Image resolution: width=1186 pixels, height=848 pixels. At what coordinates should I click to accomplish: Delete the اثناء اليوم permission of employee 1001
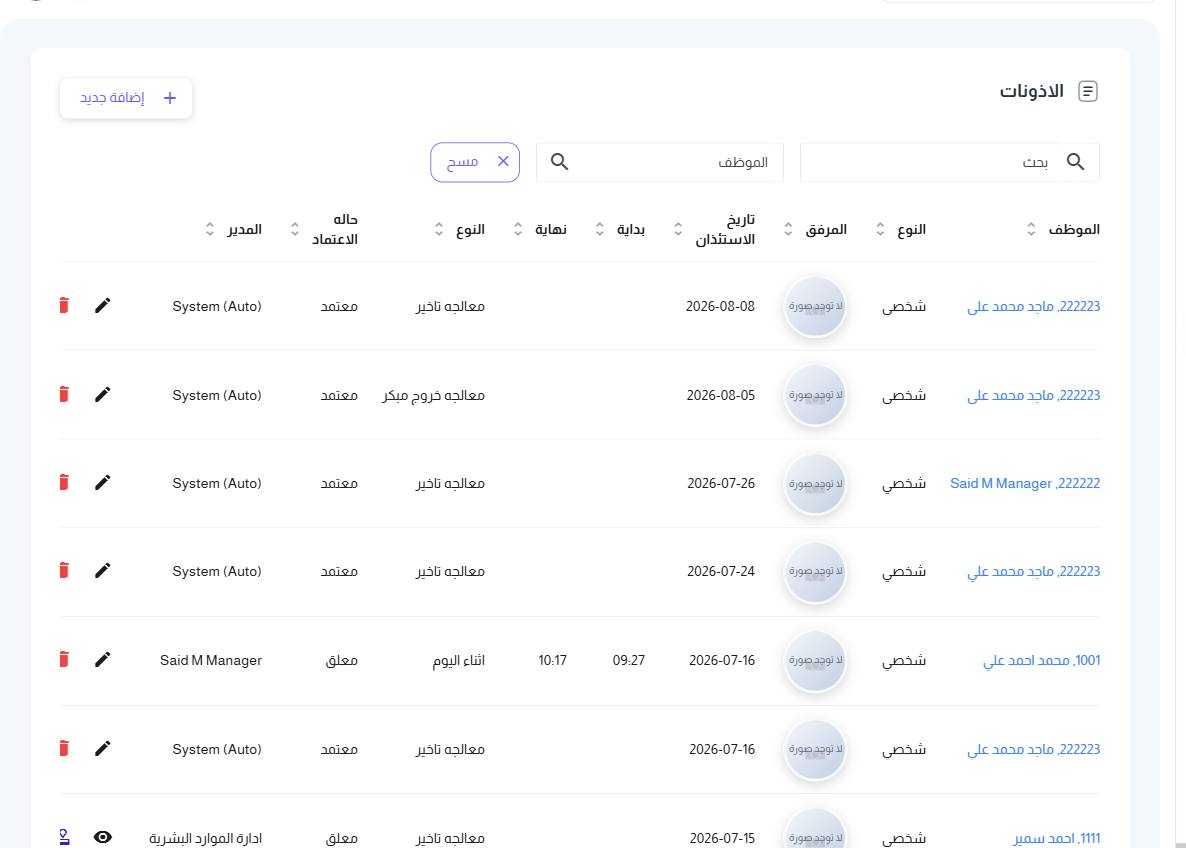(x=64, y=660)
